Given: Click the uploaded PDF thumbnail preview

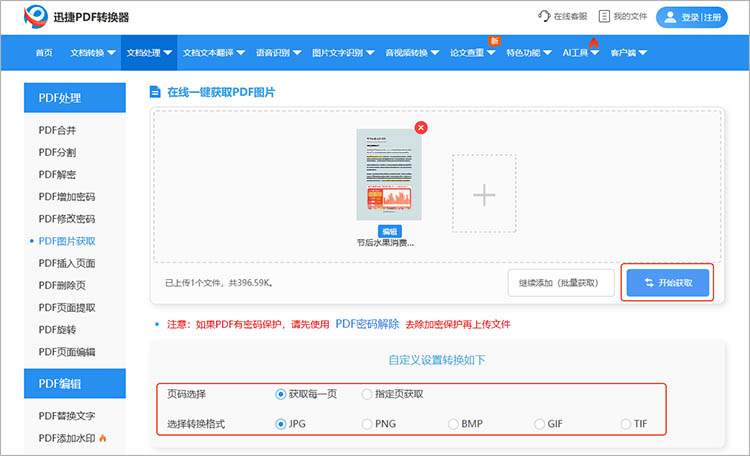Looking at the screenshot, I should 389,174.
